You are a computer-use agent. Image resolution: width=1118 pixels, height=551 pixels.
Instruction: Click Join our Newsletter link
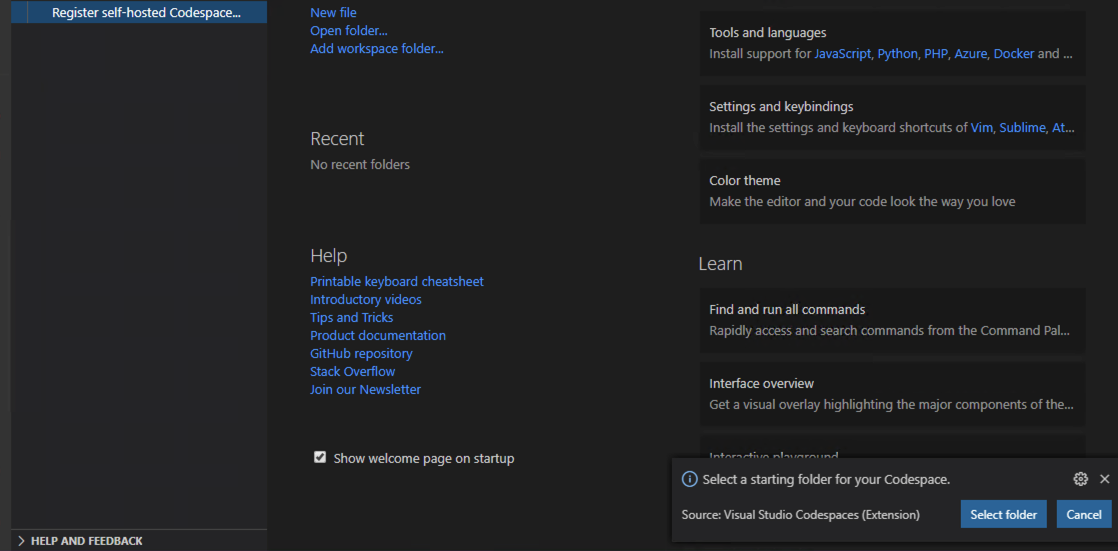pos(365,390)
